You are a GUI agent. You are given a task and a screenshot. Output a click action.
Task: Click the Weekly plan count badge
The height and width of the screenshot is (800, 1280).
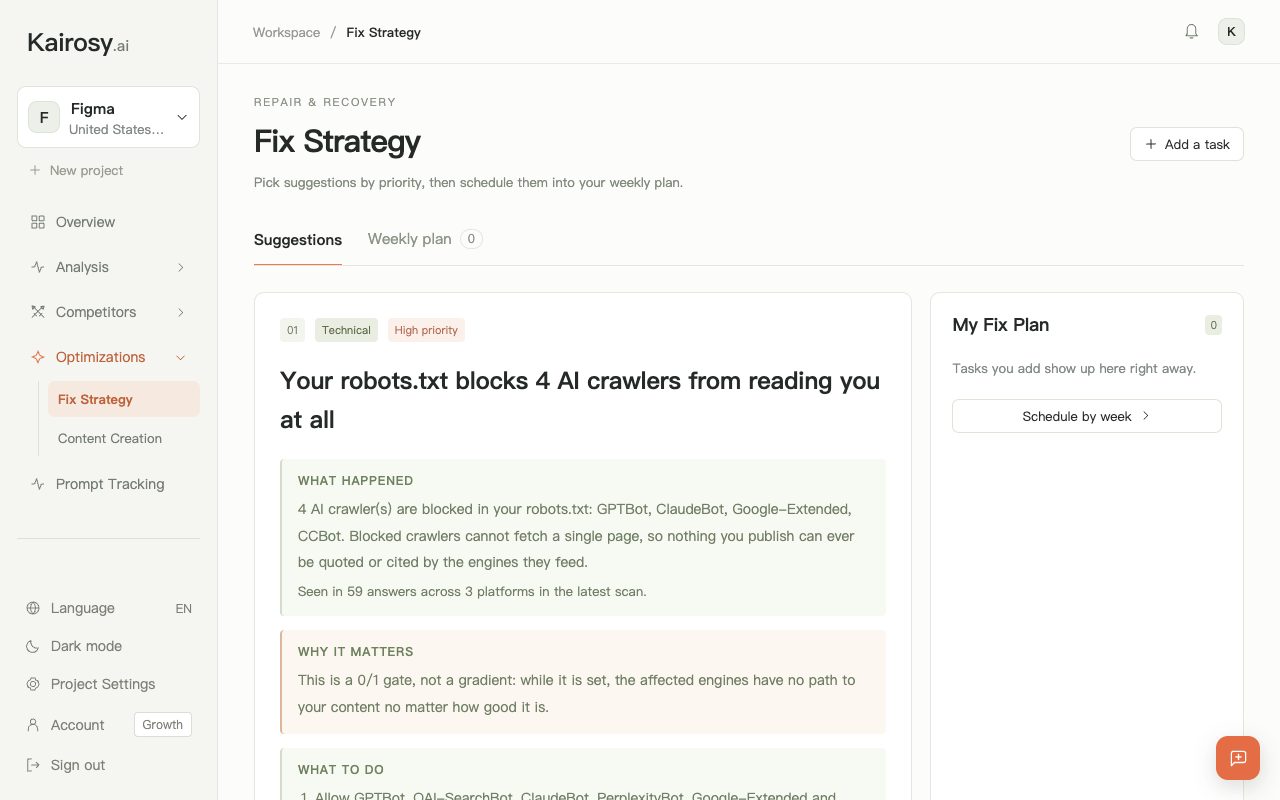coord(471,239)
